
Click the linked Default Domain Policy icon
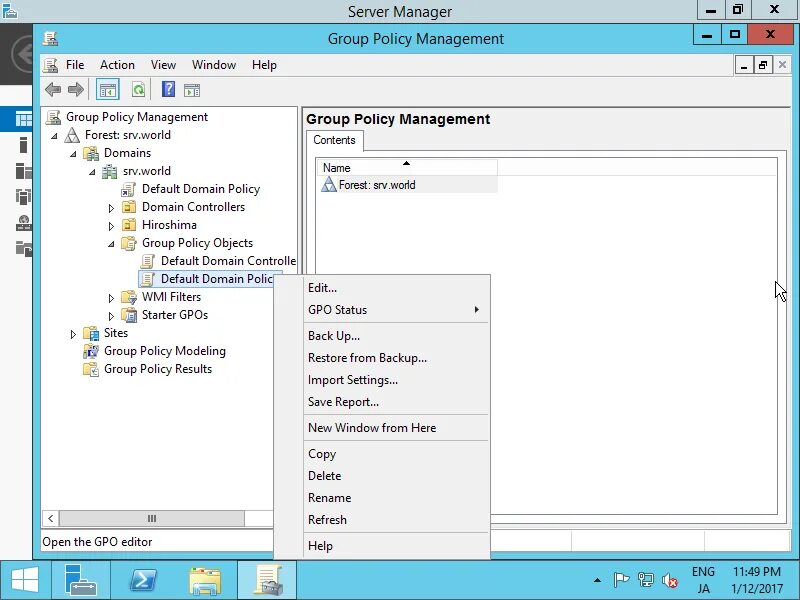[128, 189]
